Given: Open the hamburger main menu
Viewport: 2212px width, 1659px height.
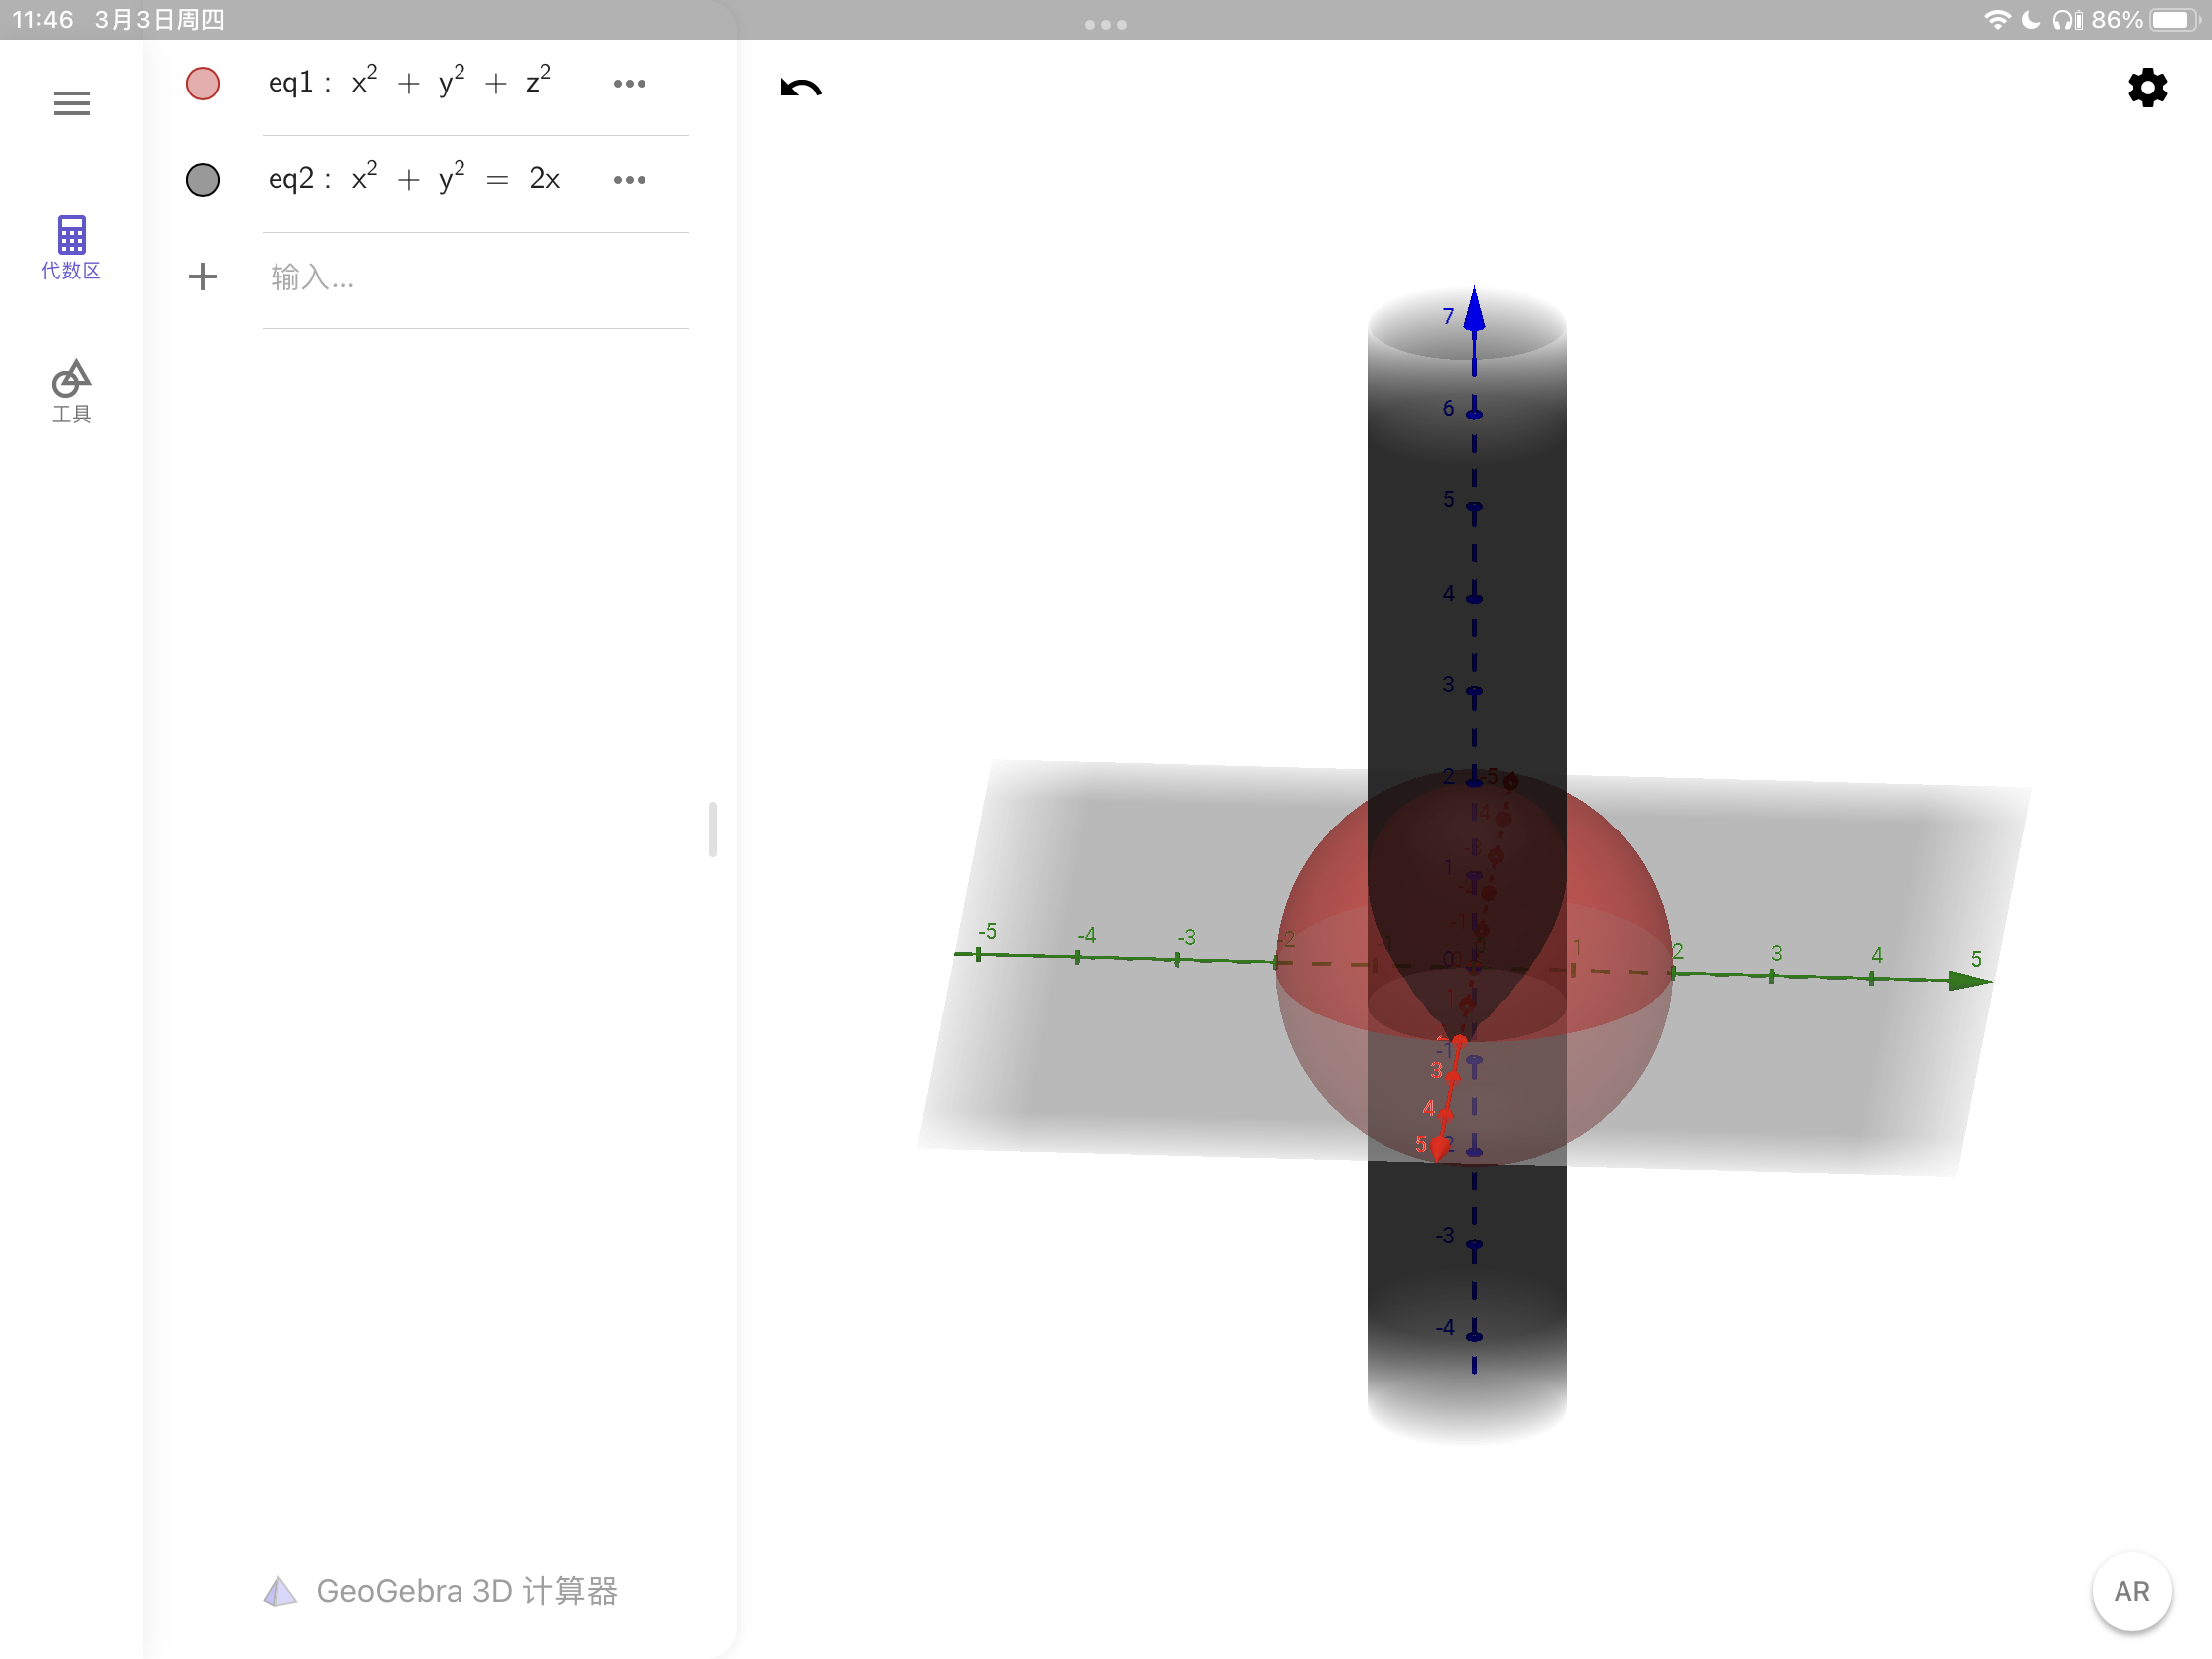Looking at the screenshot, I should (71, 103).
